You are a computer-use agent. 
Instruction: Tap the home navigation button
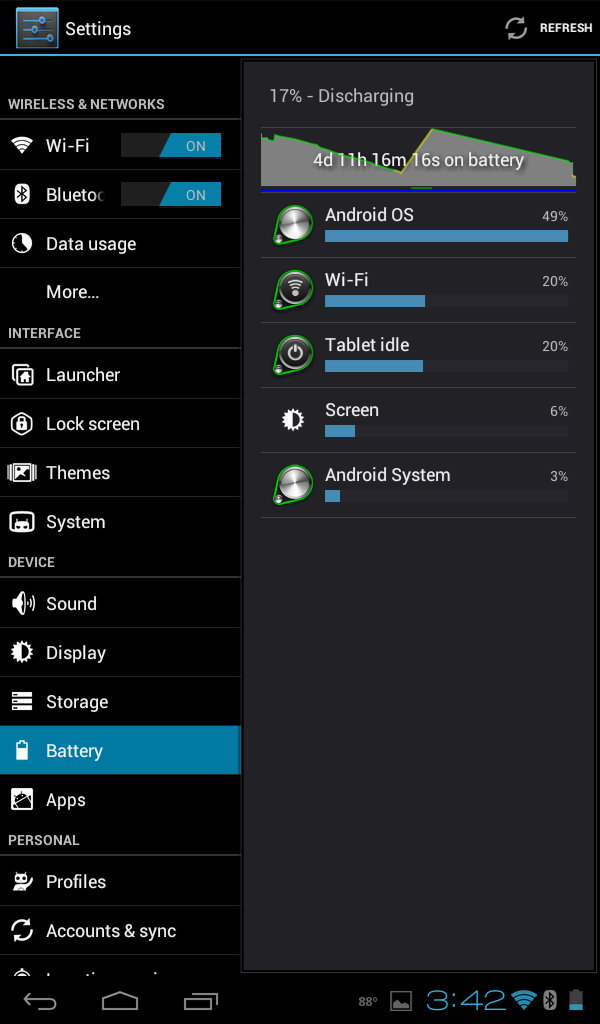tap(120, 1000)
